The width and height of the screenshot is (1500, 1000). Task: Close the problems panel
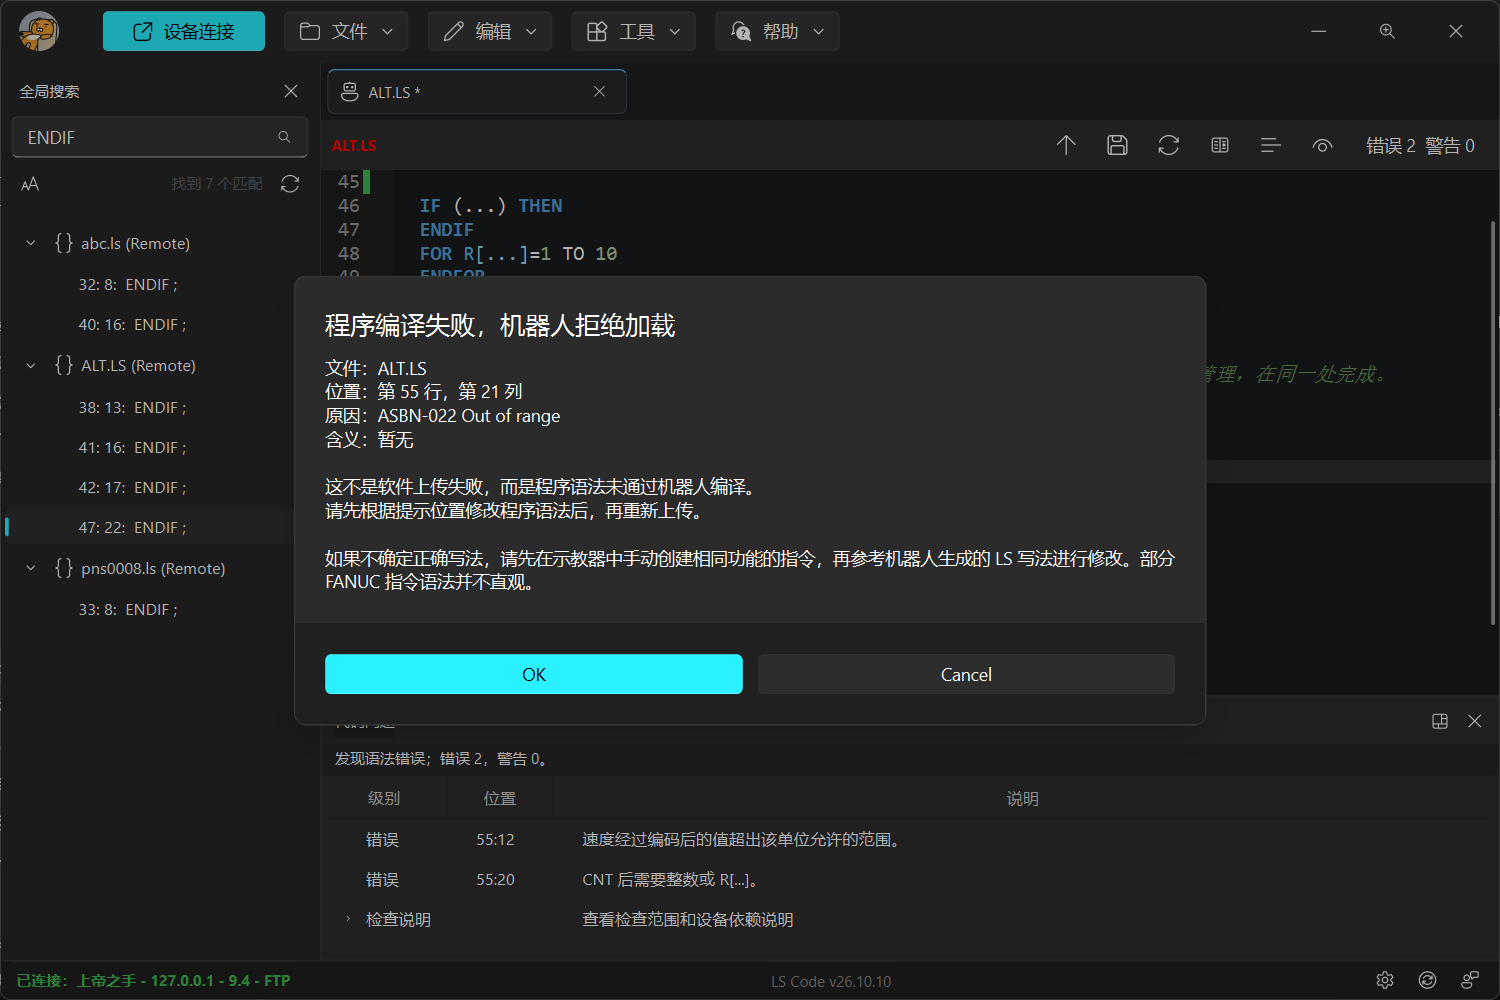click(1474, 721)
